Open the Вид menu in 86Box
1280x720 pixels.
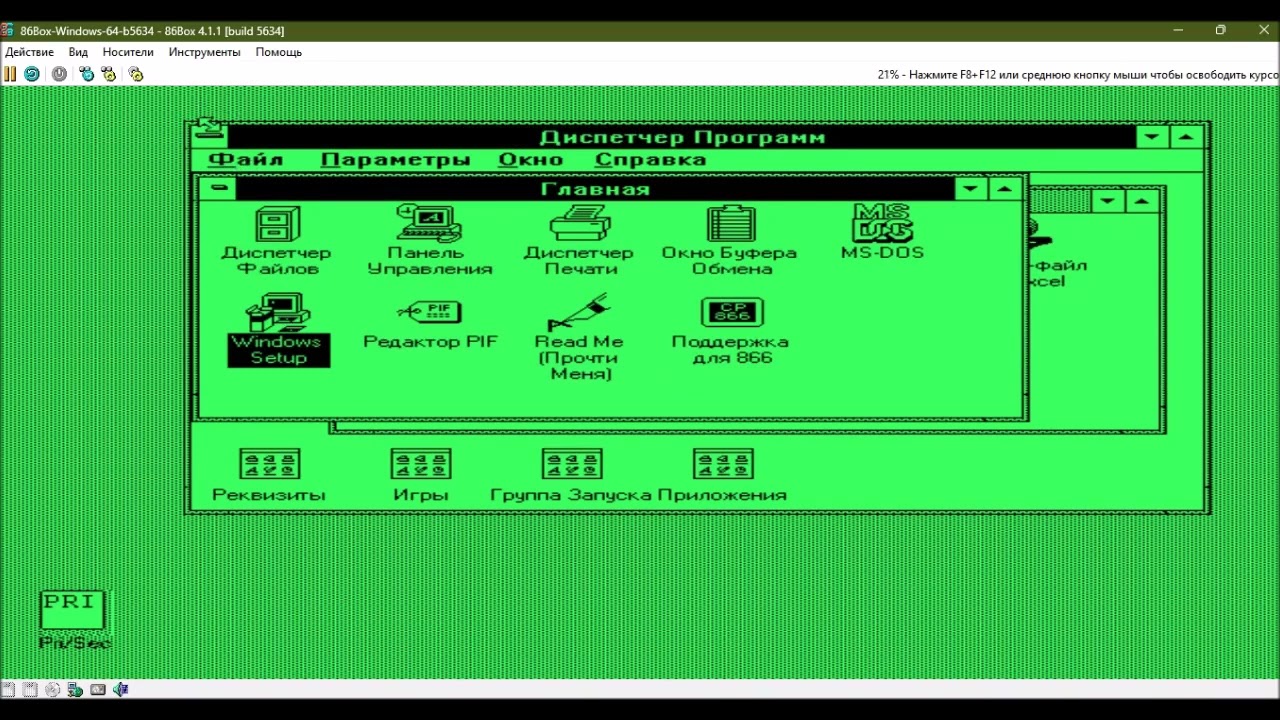78,52
